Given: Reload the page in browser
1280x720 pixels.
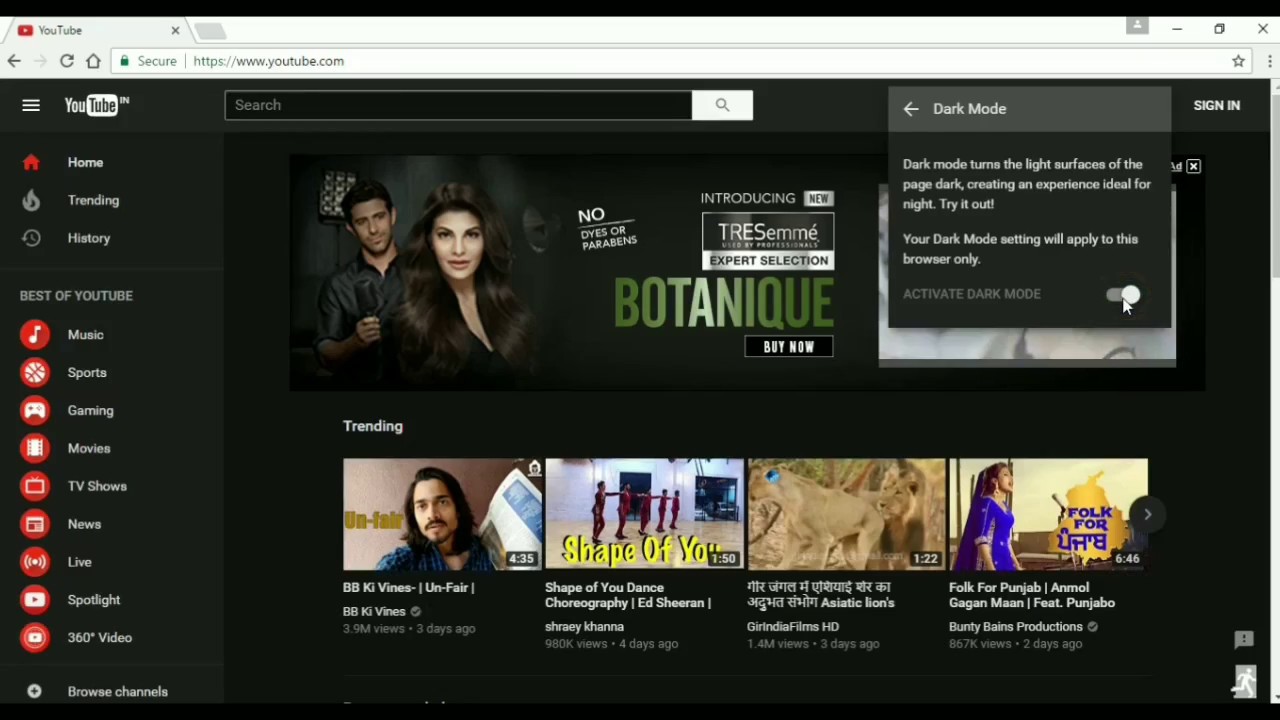Looking at the screenshot, I should (66, 61).
